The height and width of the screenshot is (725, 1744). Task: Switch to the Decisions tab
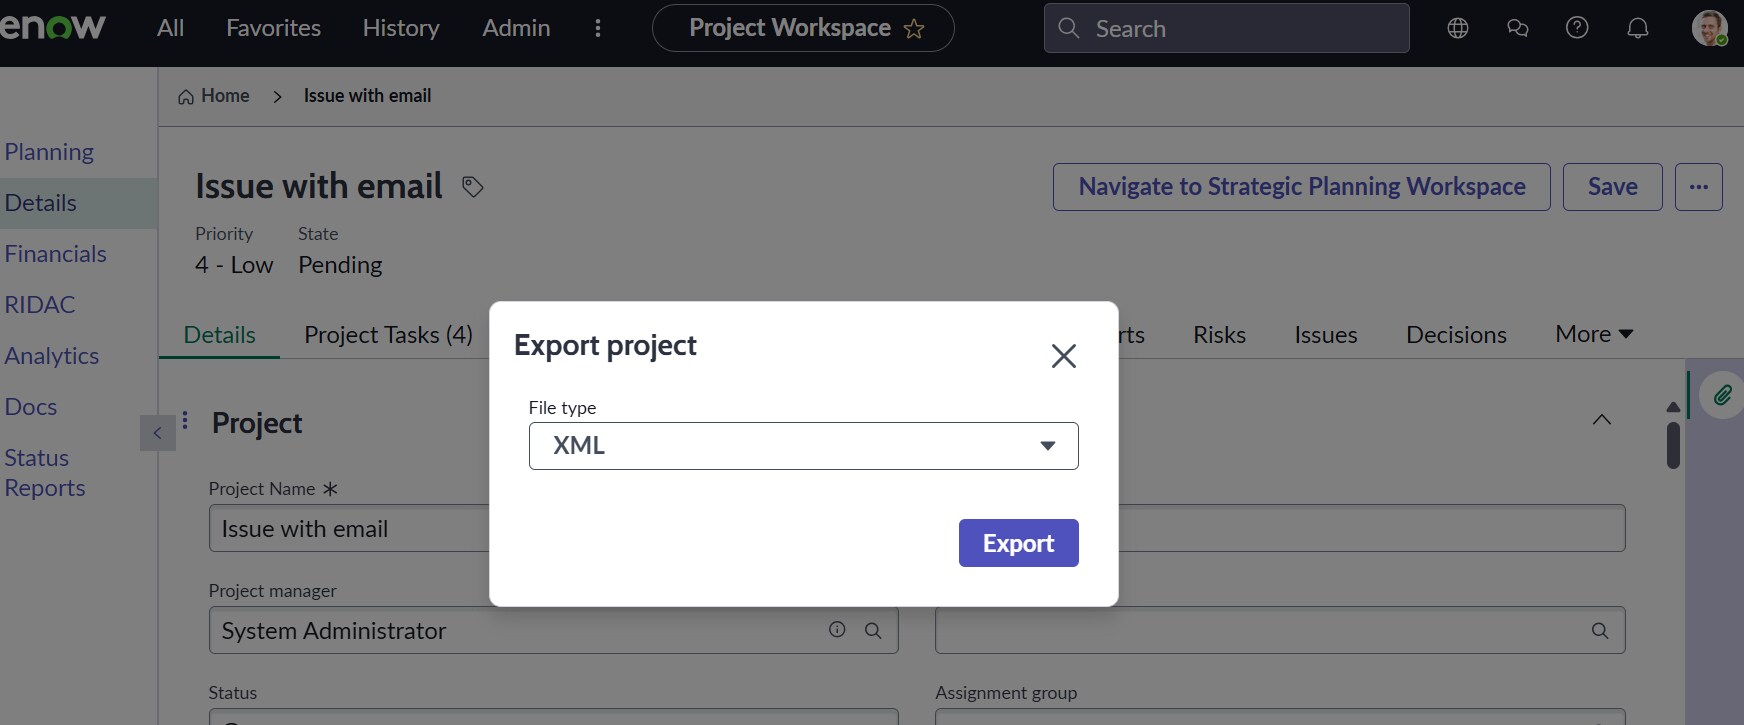1456,335
